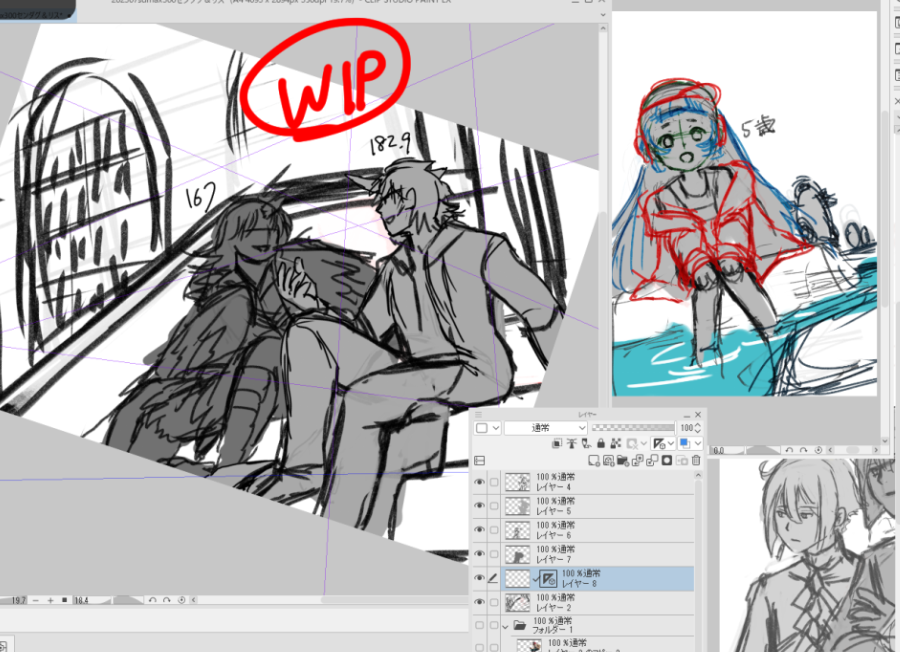This screenshot has width=900, height=652.
Task: Merge with layer below icon
Action: point(652,460)
